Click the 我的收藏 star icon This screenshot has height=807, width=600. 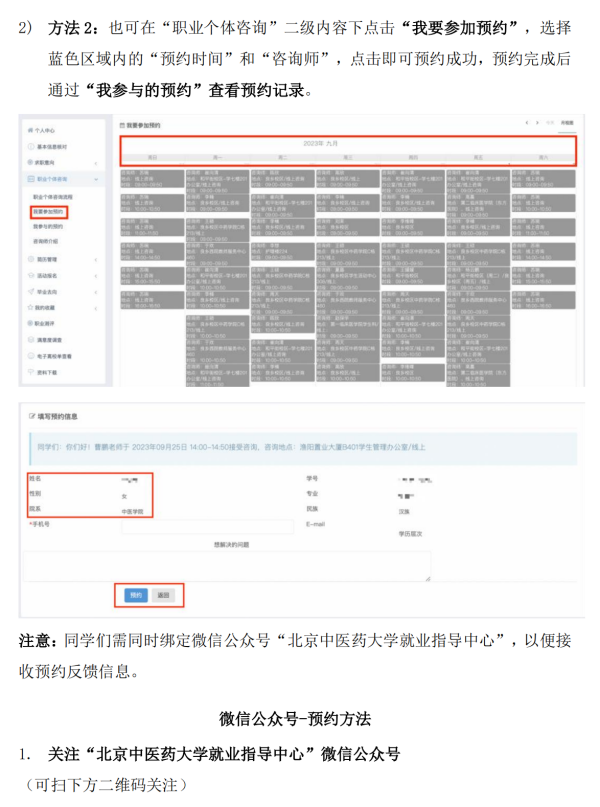click(x=28, y=308)
